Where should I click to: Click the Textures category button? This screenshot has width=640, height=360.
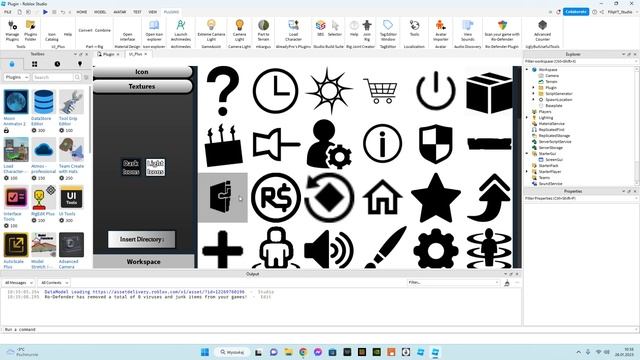click(x=142, y=87)
